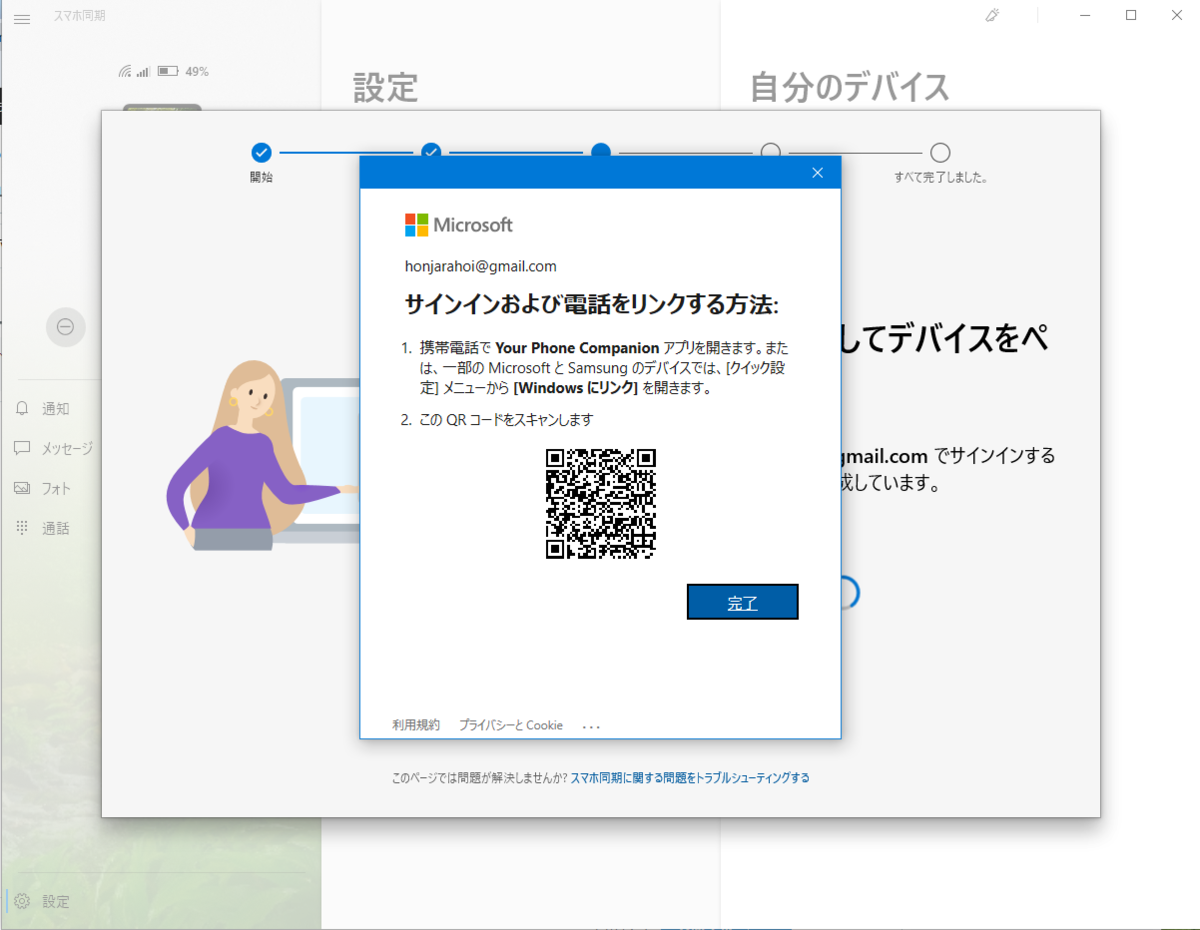1200x930 pixels.
Task: Click the この QR コードをスキャンします instruction text
Action: (x=506, y=420)
